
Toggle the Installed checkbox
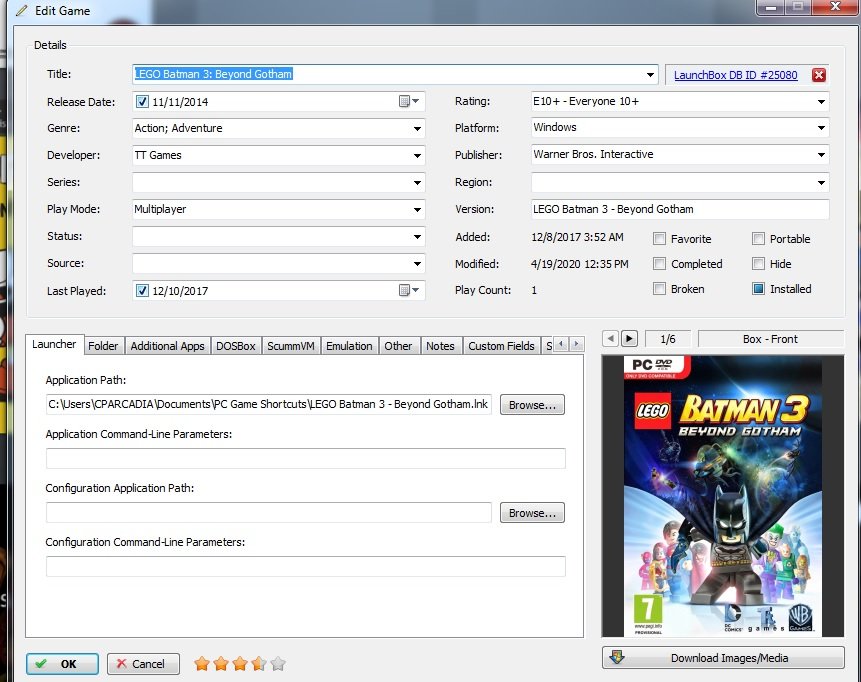(x=758, y=289)
